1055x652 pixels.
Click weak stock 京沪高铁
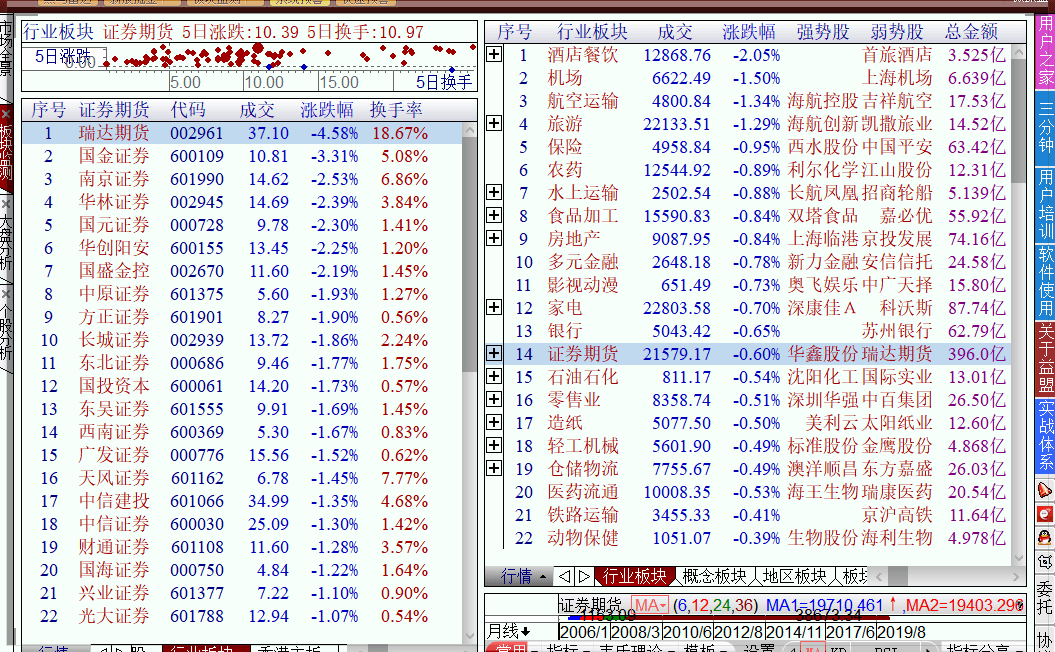(897, 515)
